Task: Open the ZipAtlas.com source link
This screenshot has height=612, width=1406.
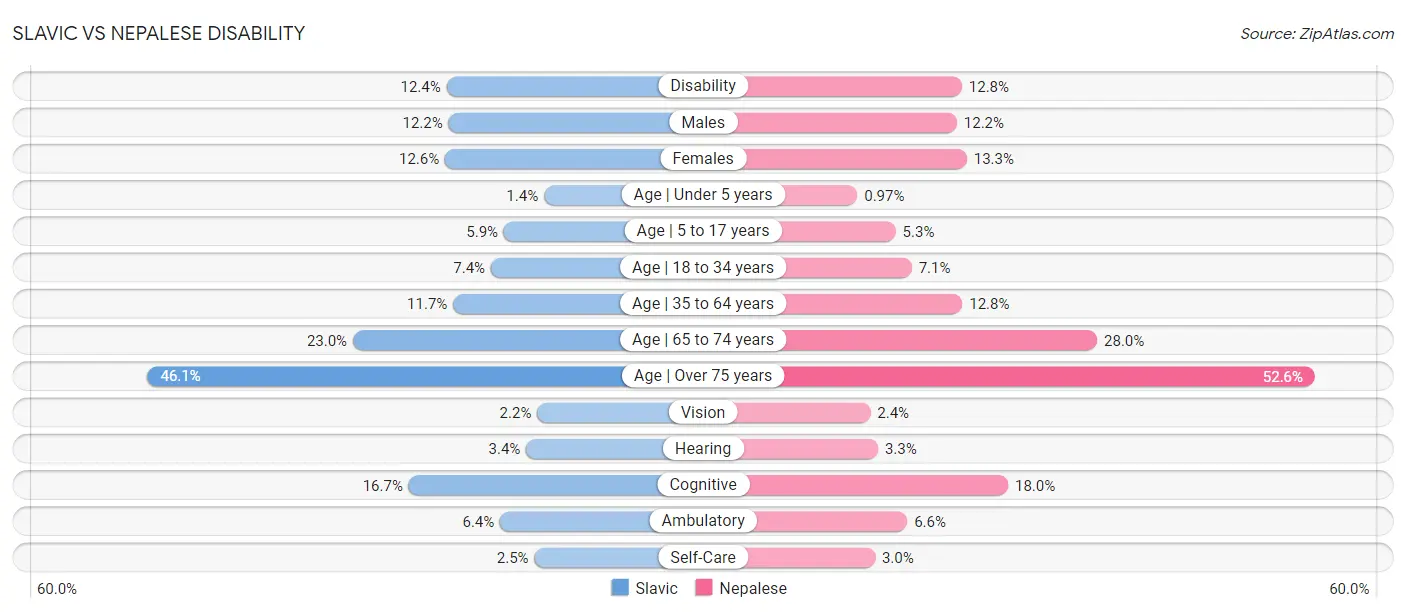Action: pyautogui.click(x=1347, y=34)
